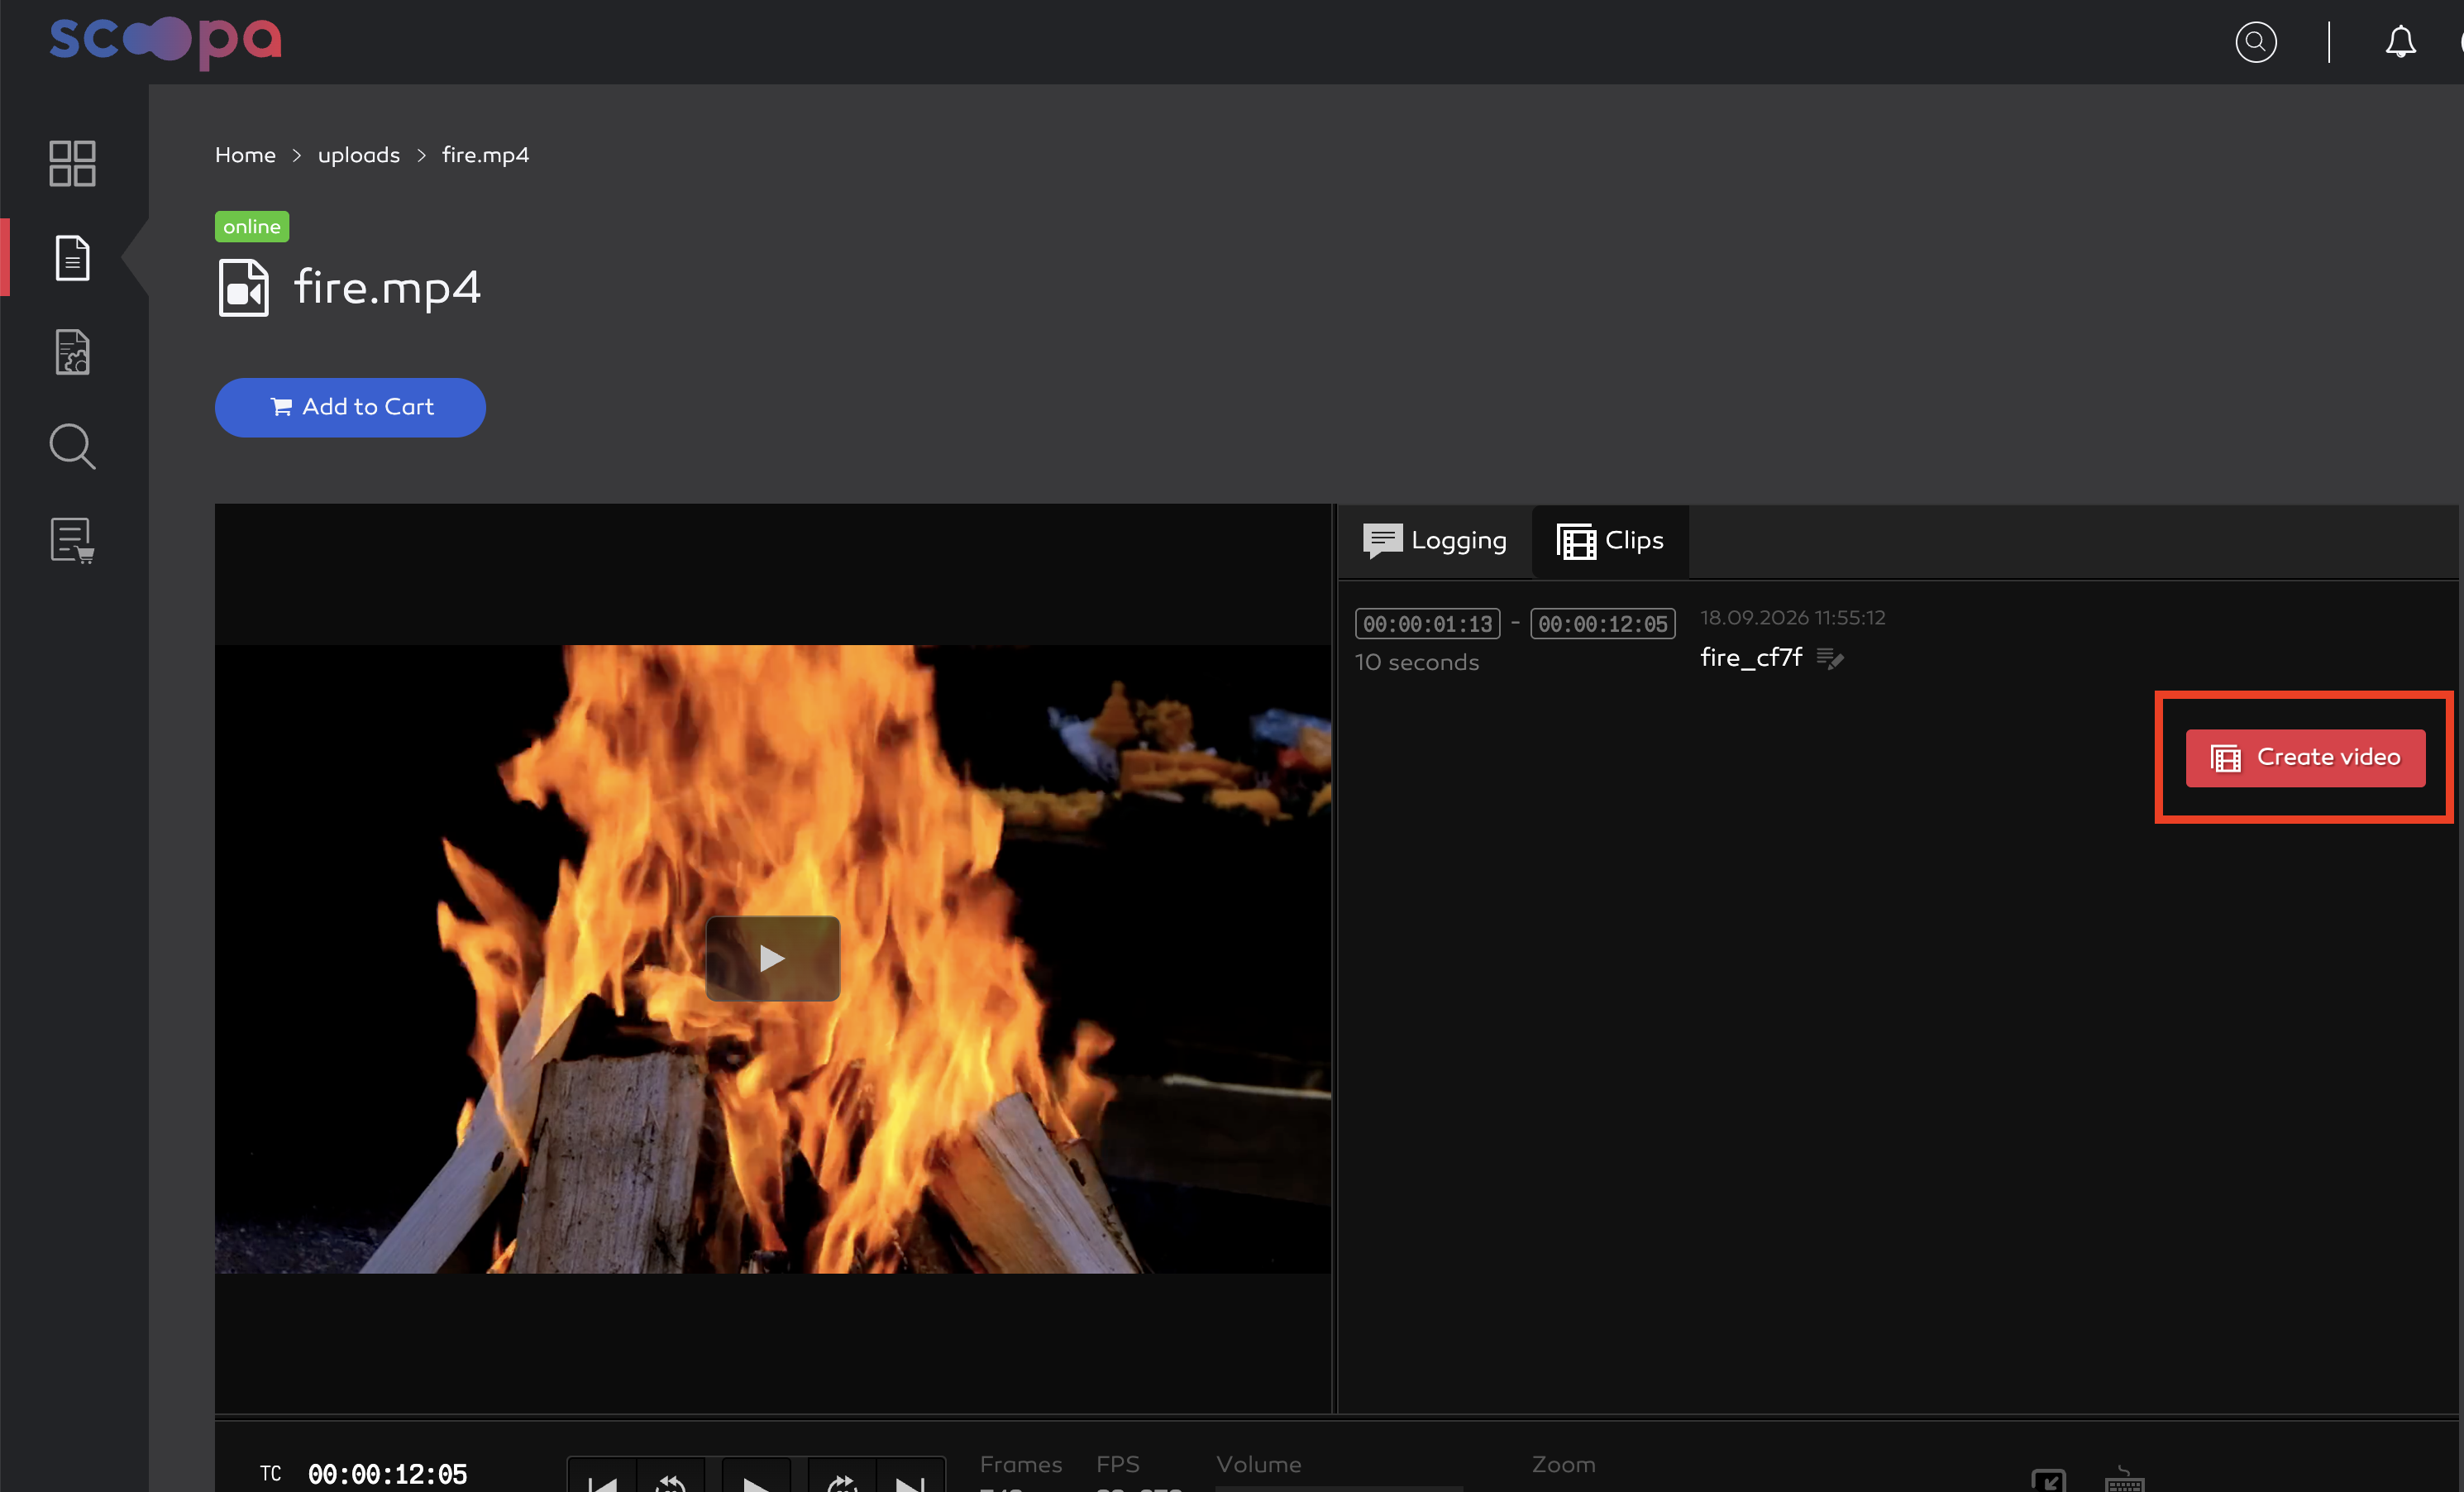The image size is (2464, 1492).
Task: Click the online status badge
Action: click(252, 227)
